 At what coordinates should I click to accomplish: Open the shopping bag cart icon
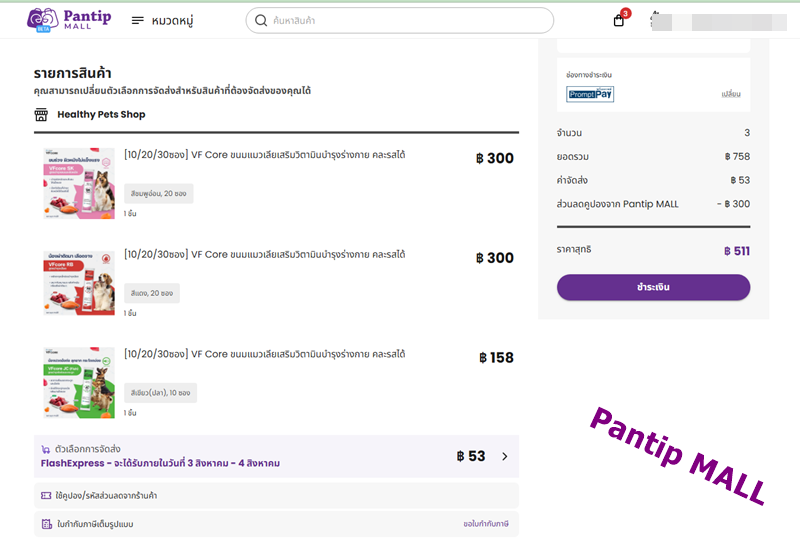[x=619, y=20]
